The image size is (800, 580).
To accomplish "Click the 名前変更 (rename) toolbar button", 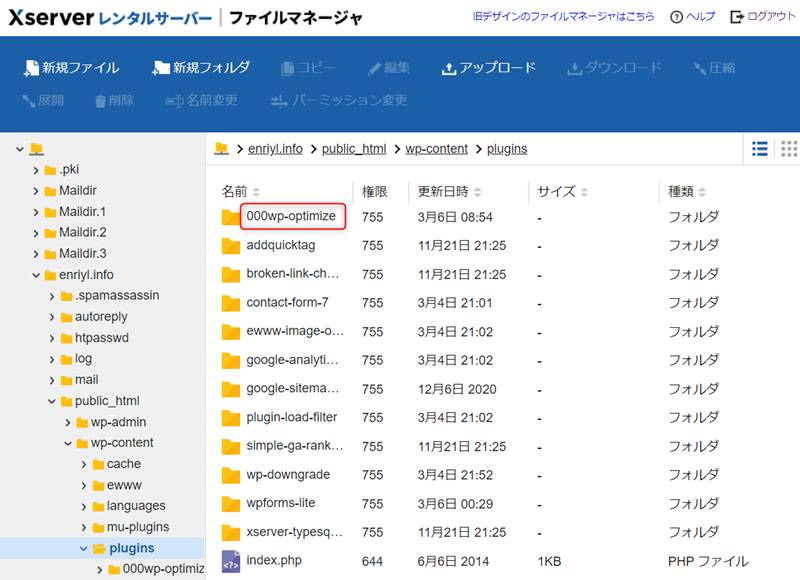I will click(202, 100).
